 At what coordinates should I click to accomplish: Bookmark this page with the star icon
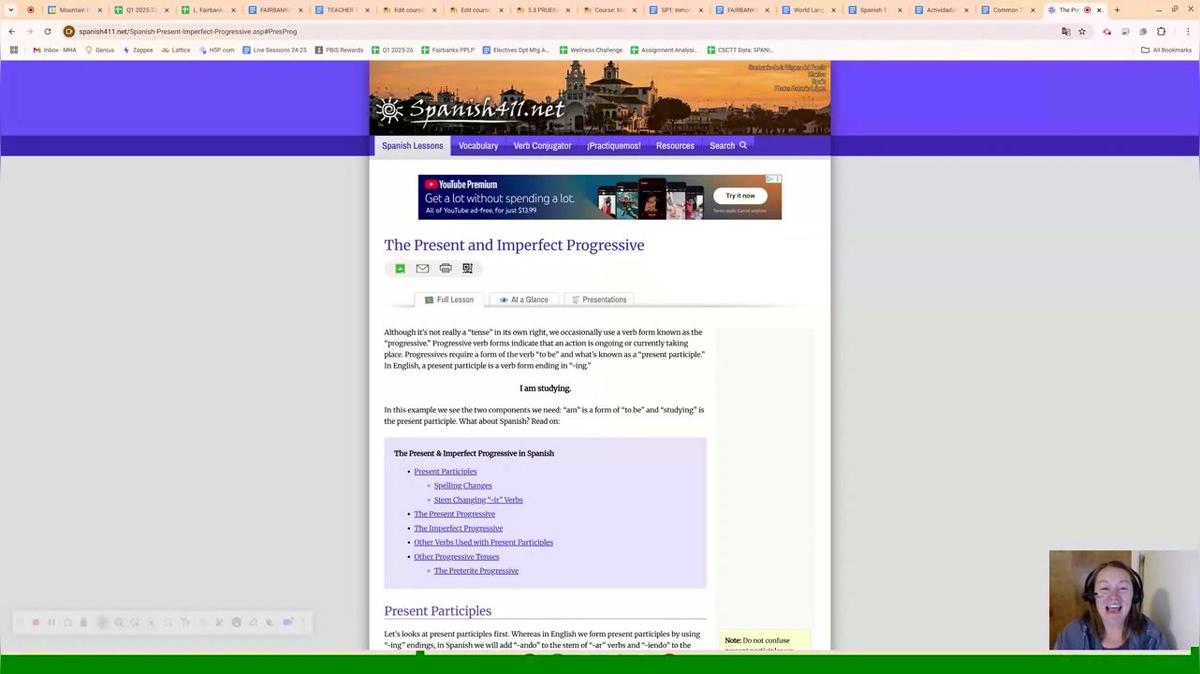(1082, 31)
